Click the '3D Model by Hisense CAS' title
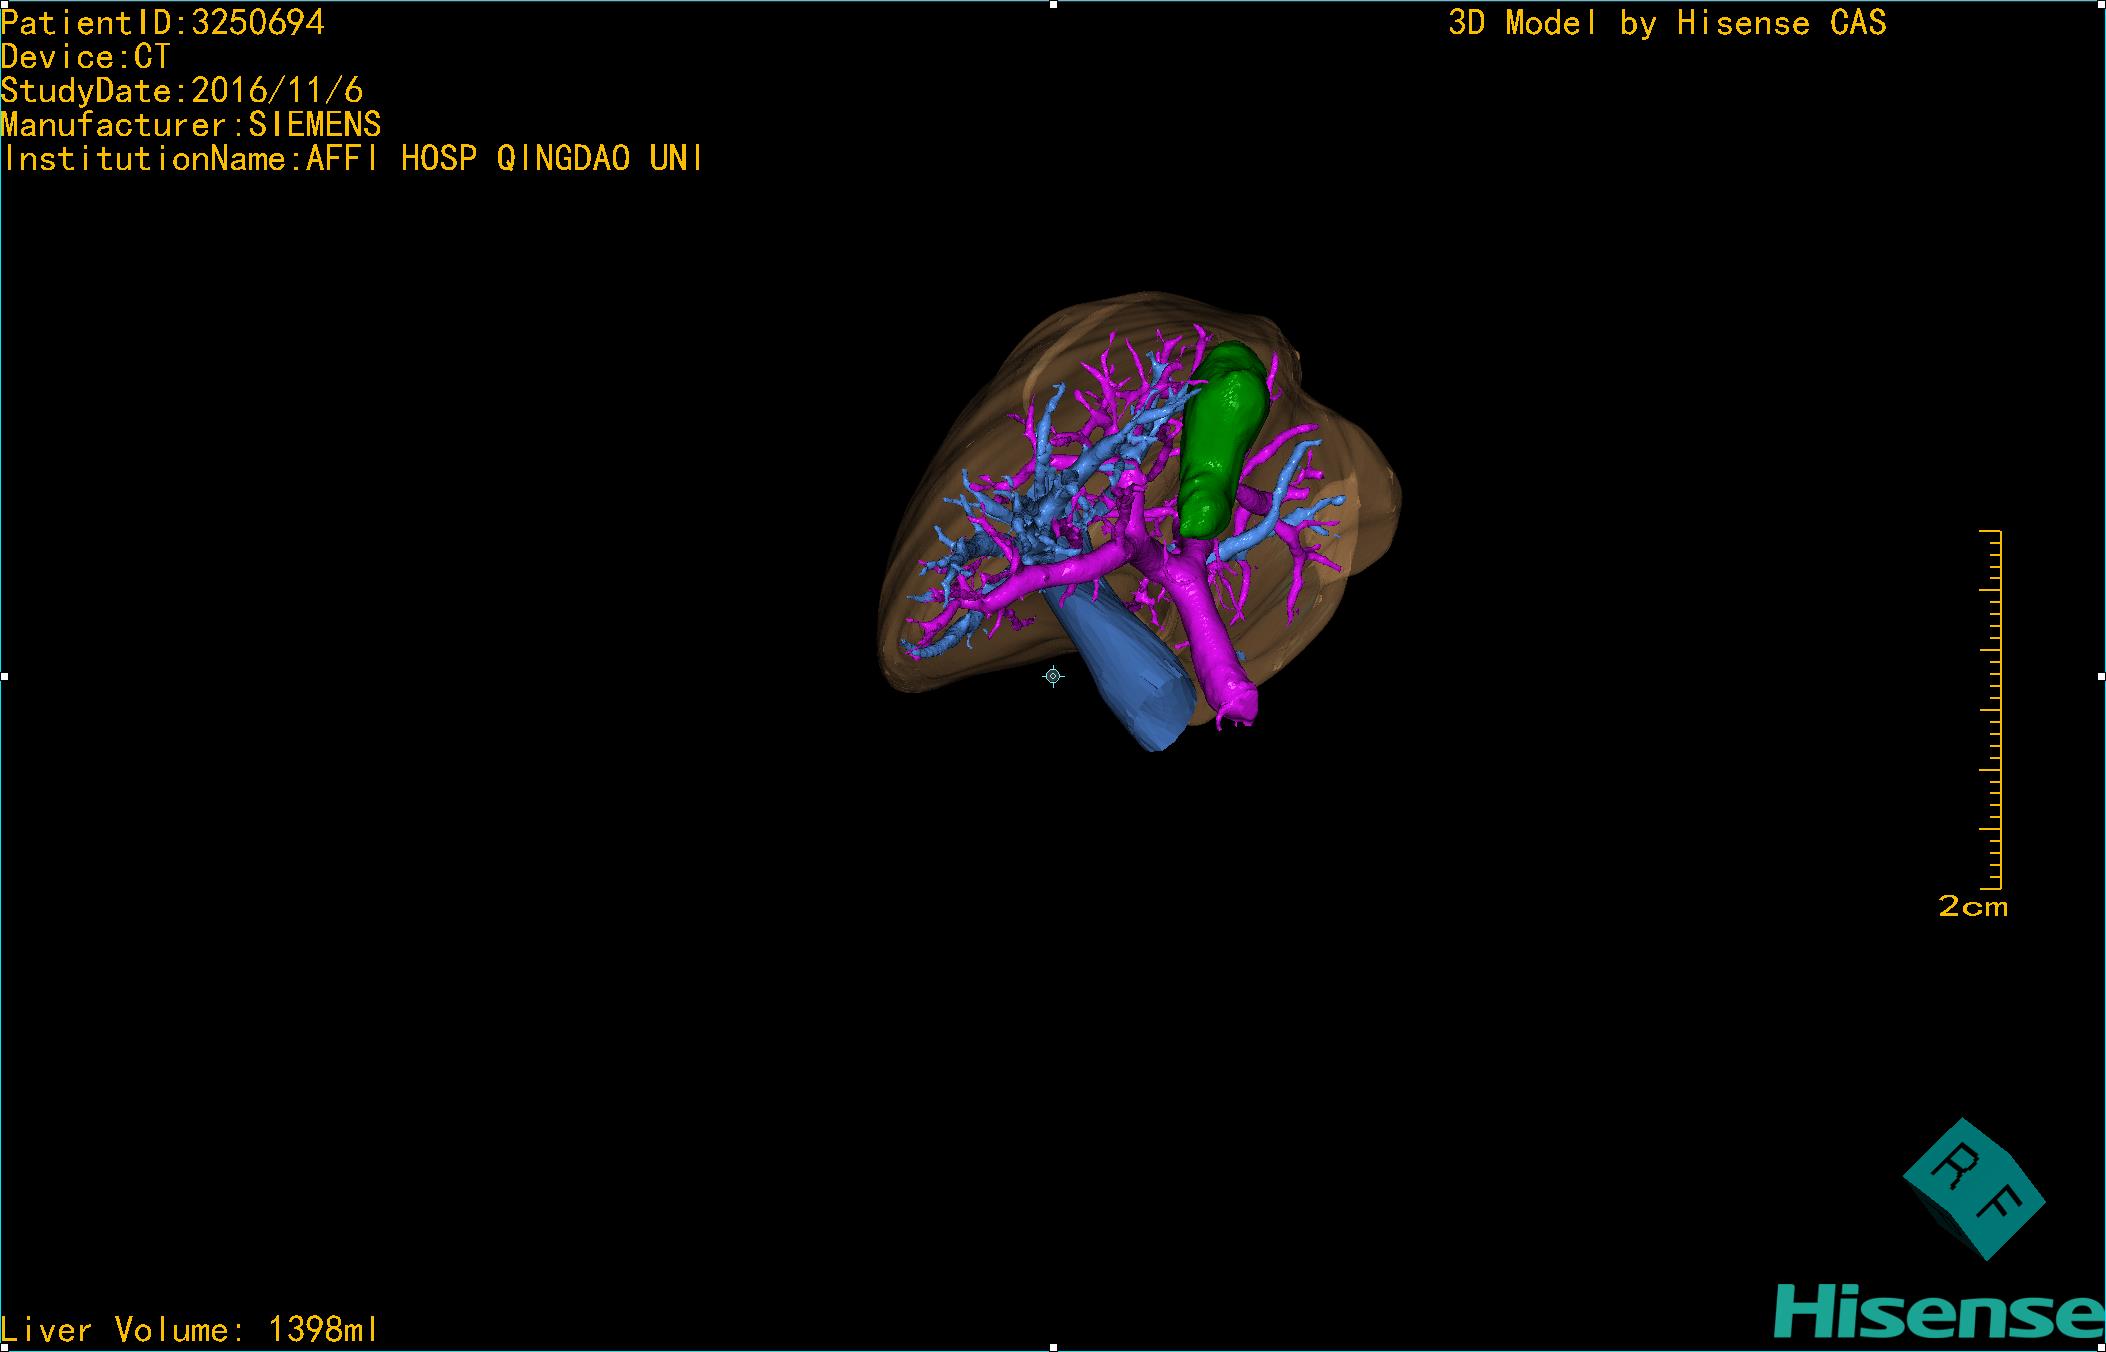 (1666, 22)
